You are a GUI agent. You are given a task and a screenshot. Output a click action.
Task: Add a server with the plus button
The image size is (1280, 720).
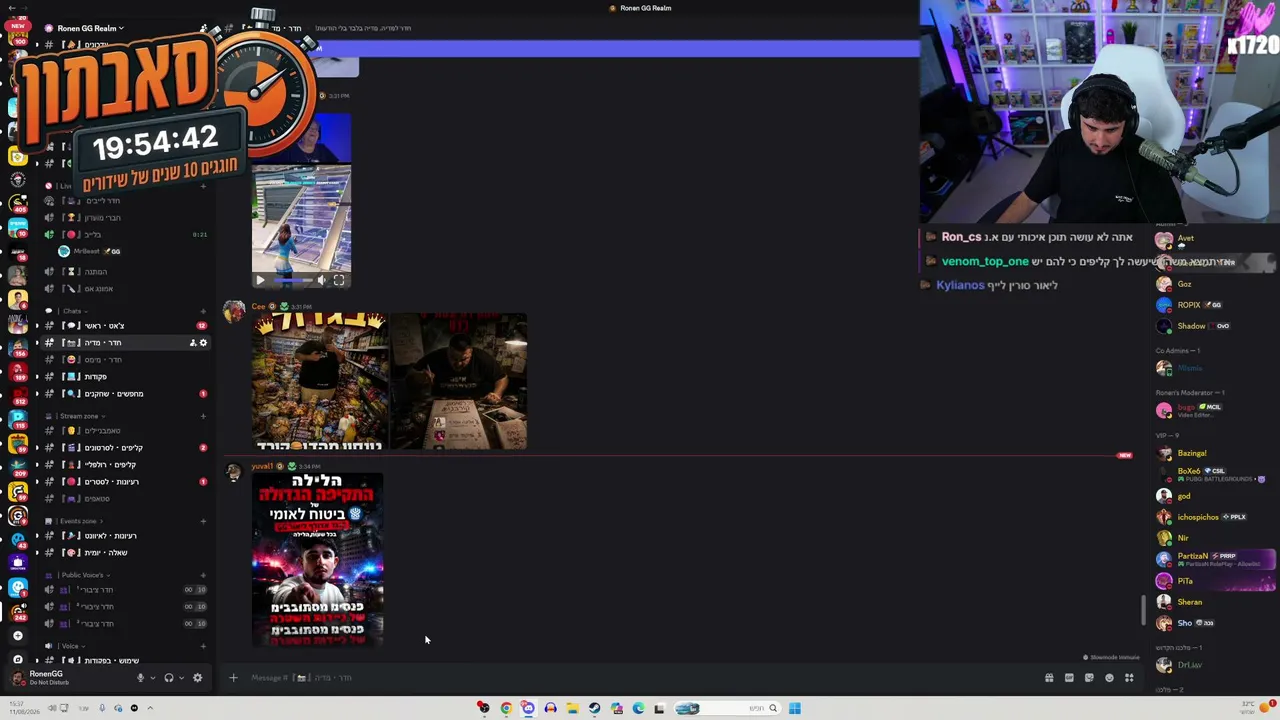pyautogui.click(x=17, y=635)
